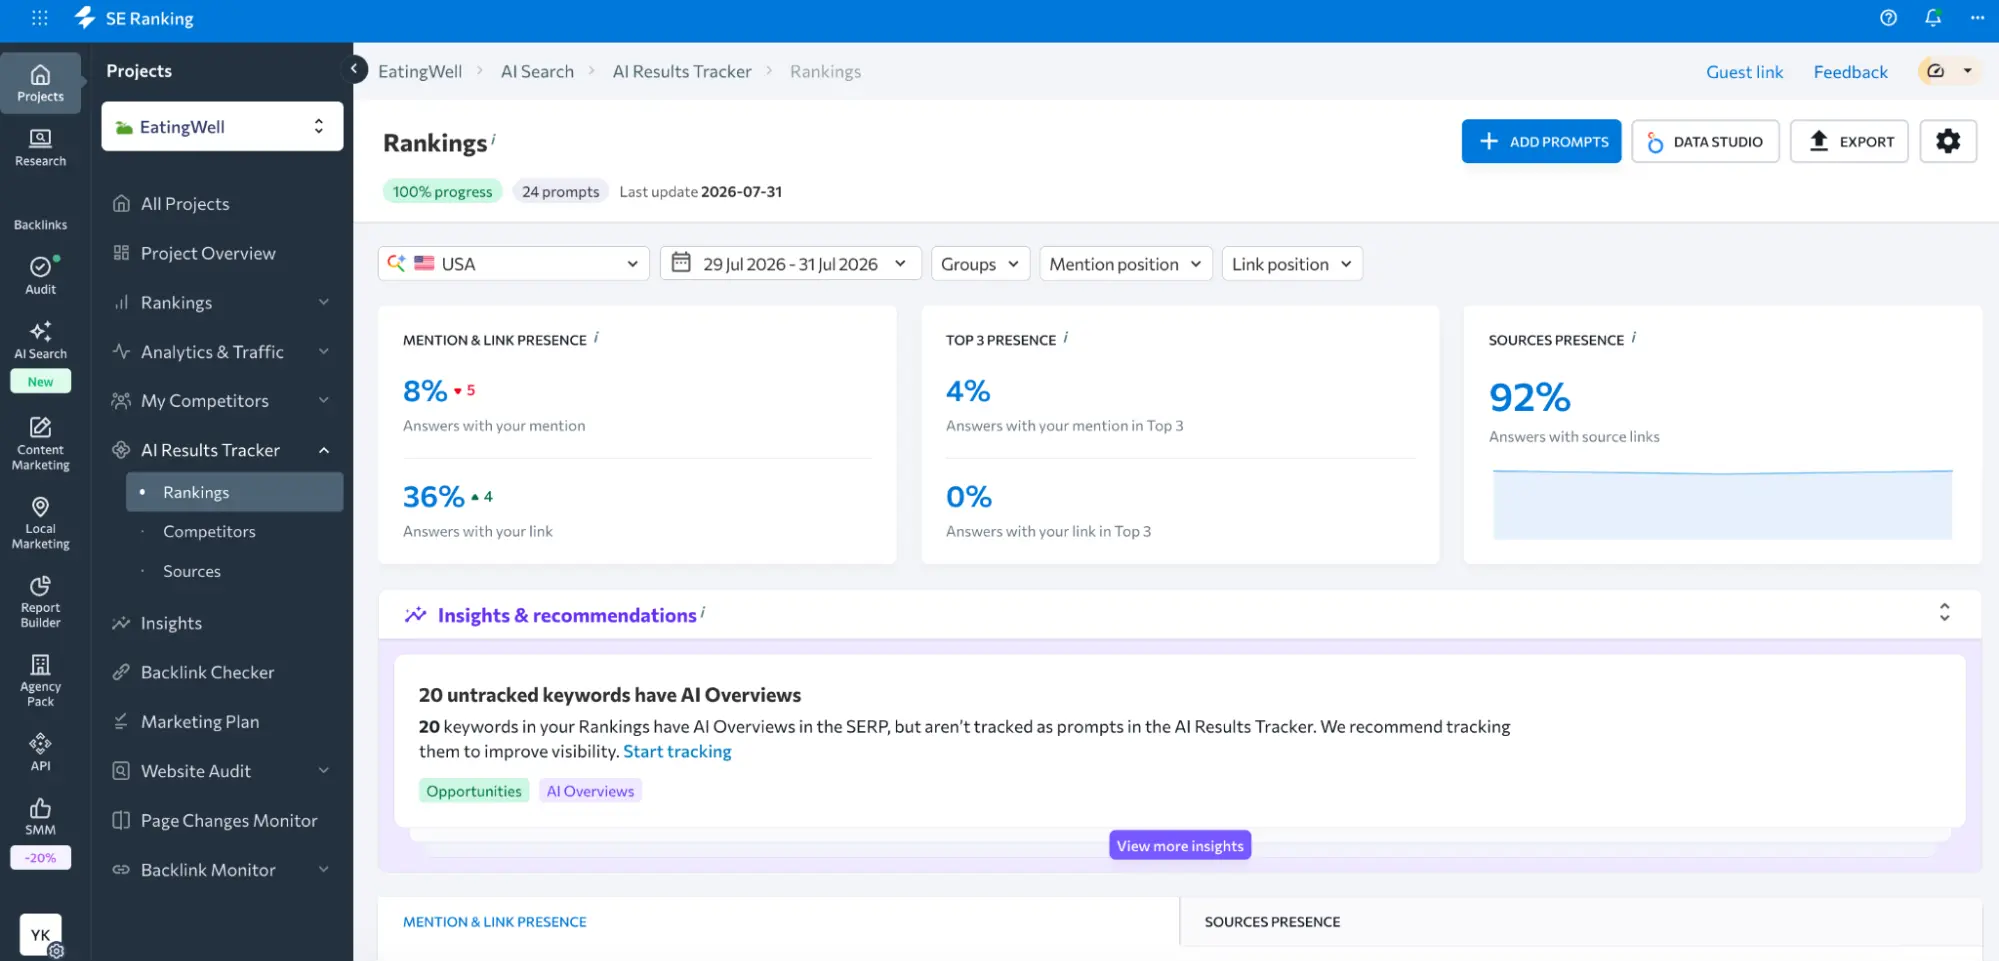Go to EatingWell breadcrumb
Screen dimensions: 1999x962
tap(420, 71)
